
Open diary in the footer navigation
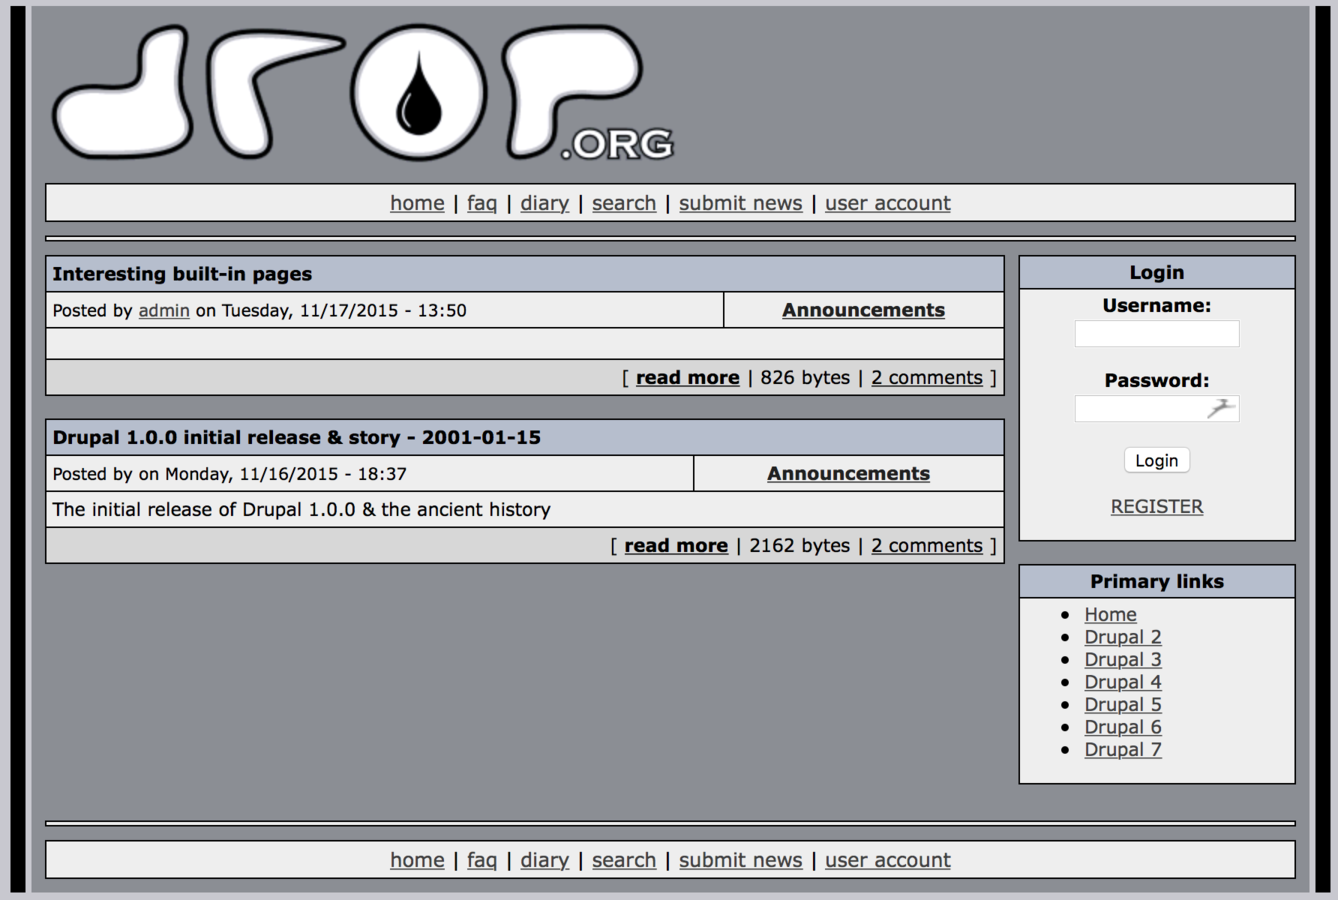[544, 860]
